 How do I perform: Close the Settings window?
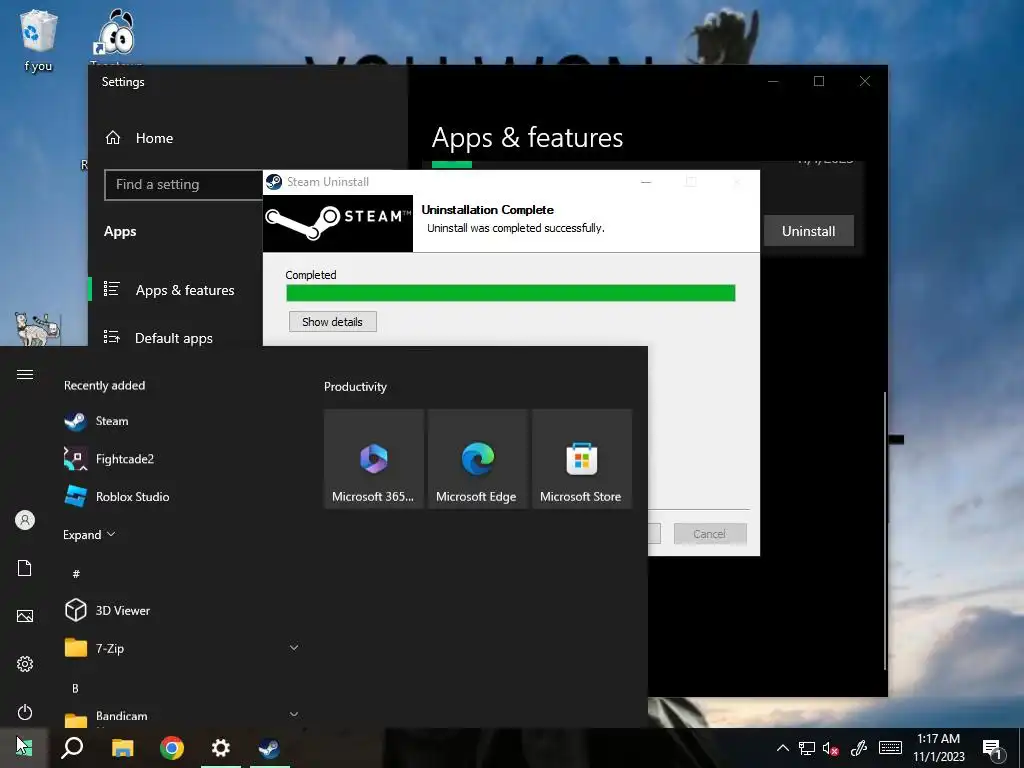point(865,81)
